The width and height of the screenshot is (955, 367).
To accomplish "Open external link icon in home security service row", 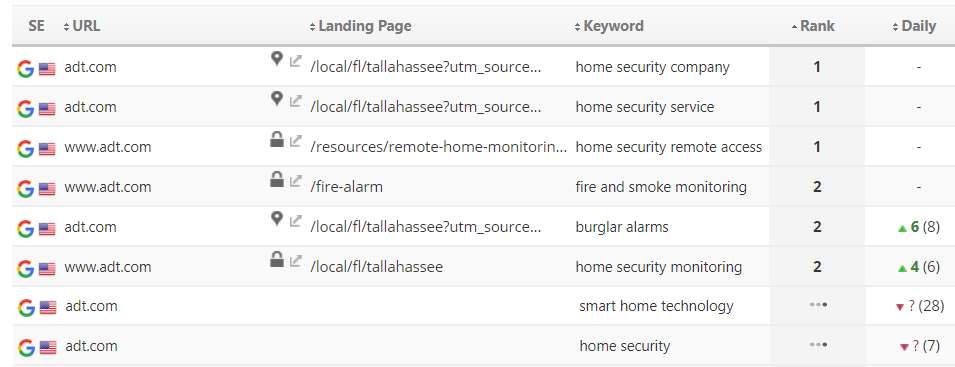I will point(295,100).
